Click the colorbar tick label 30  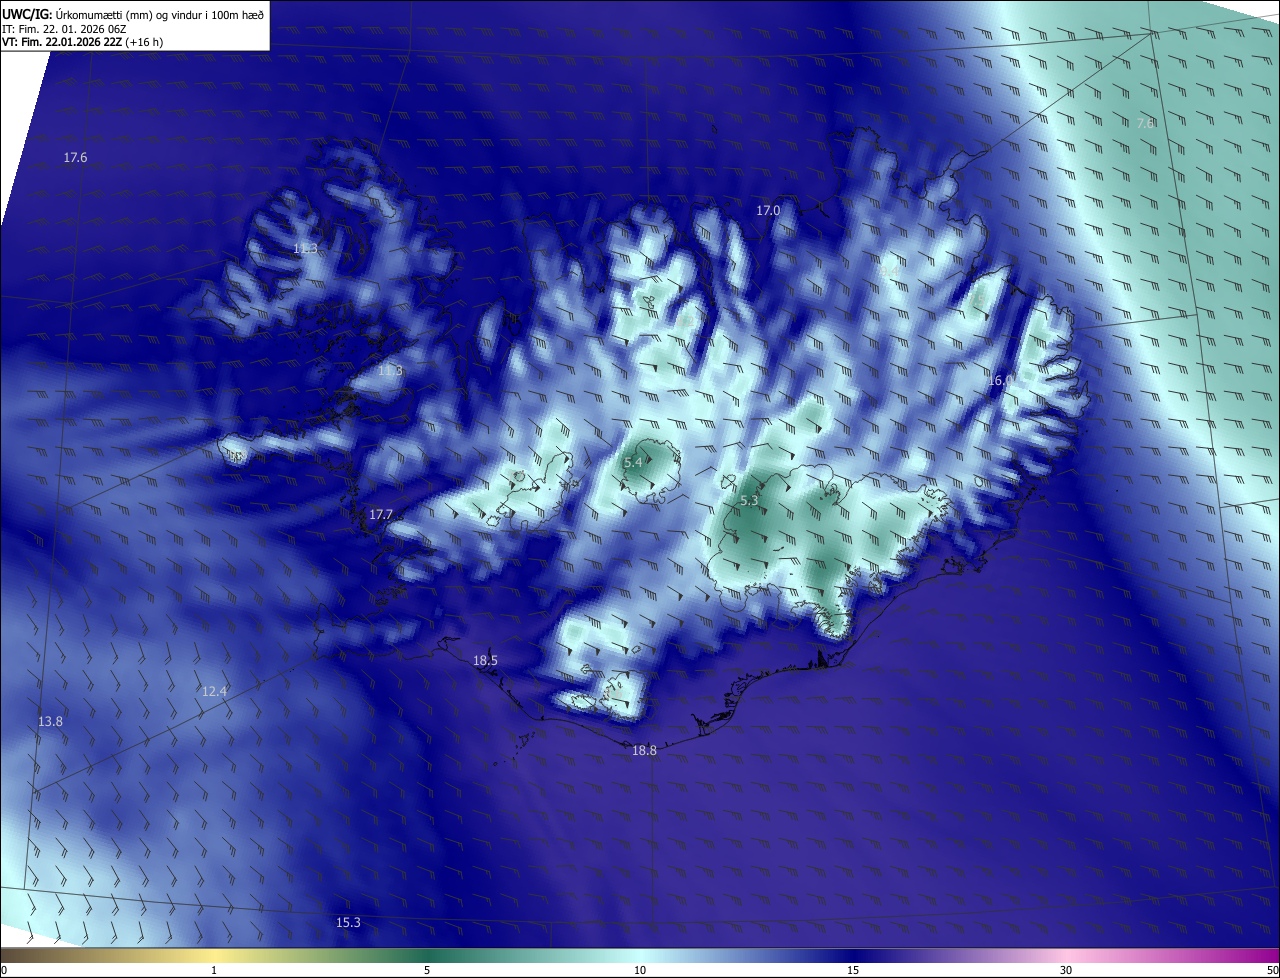1066,970
